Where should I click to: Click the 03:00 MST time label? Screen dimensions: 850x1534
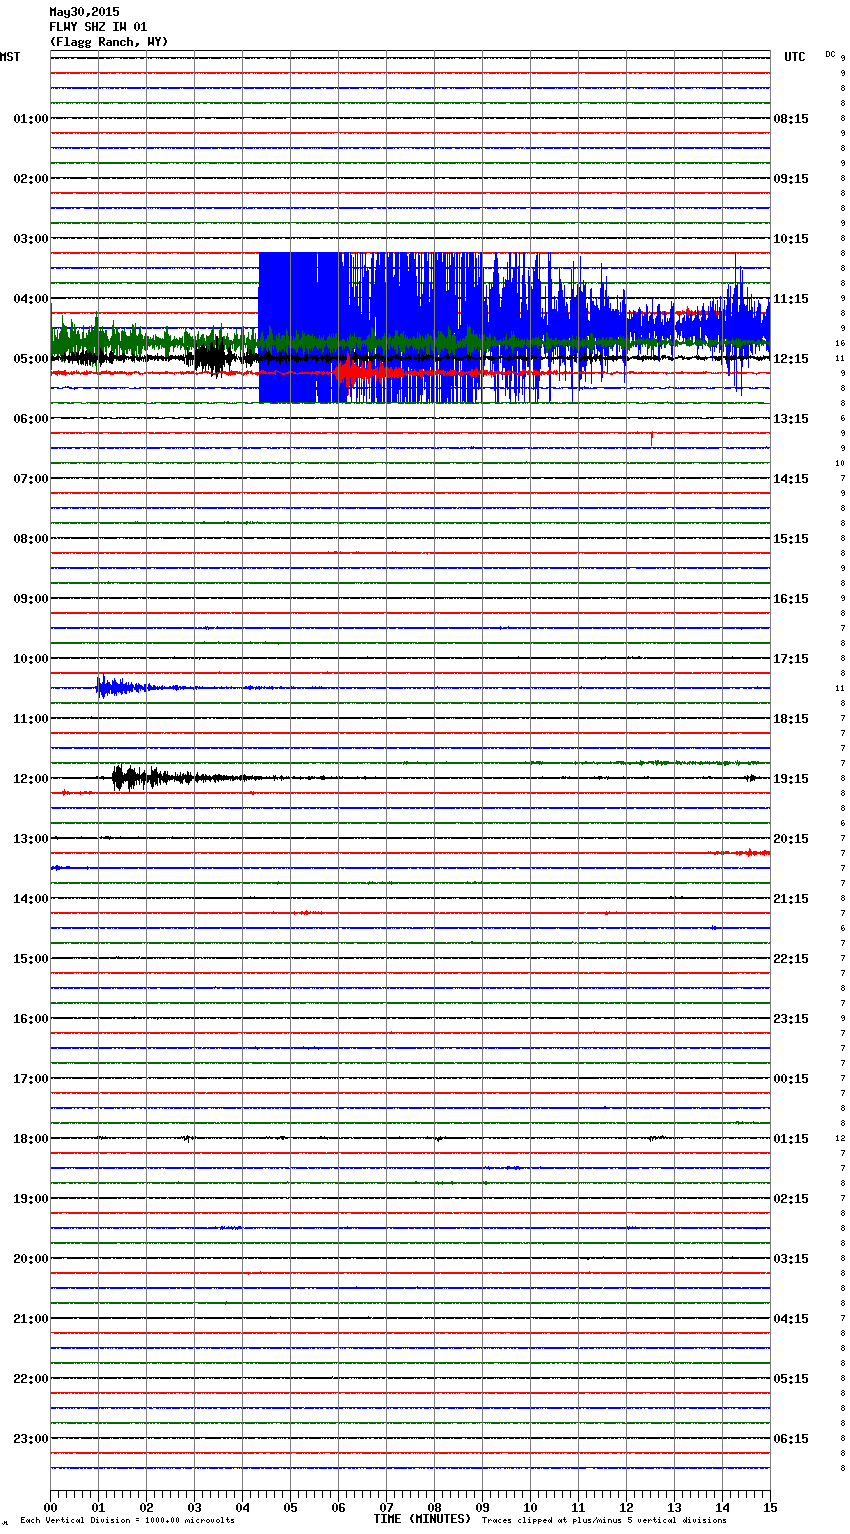[31, 239]
